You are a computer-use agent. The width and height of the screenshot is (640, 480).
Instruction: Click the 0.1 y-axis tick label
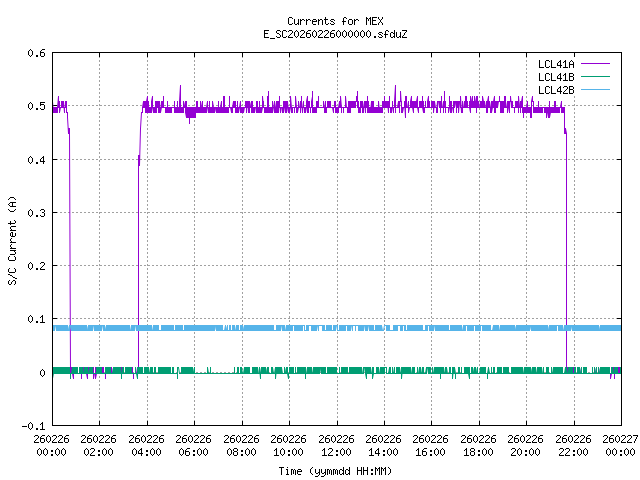click(x=36, y=320)
